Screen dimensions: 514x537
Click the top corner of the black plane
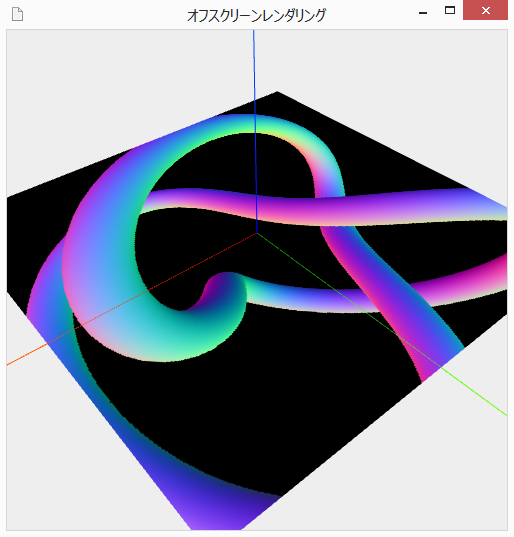(277, 92)
